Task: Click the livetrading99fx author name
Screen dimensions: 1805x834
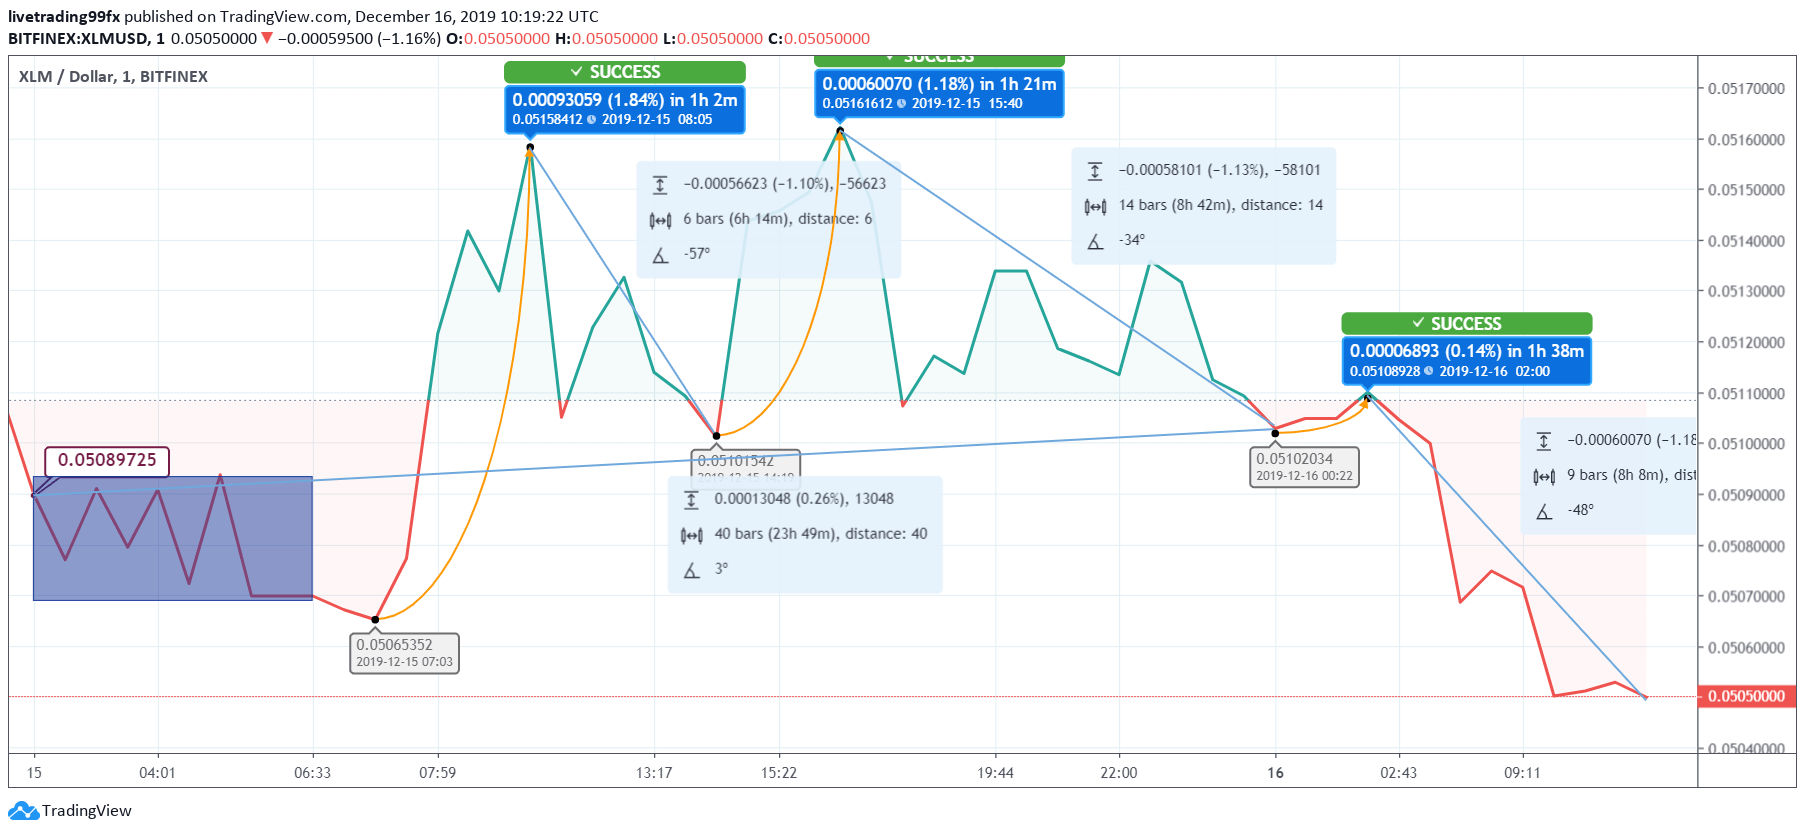Action: (64, 17)
